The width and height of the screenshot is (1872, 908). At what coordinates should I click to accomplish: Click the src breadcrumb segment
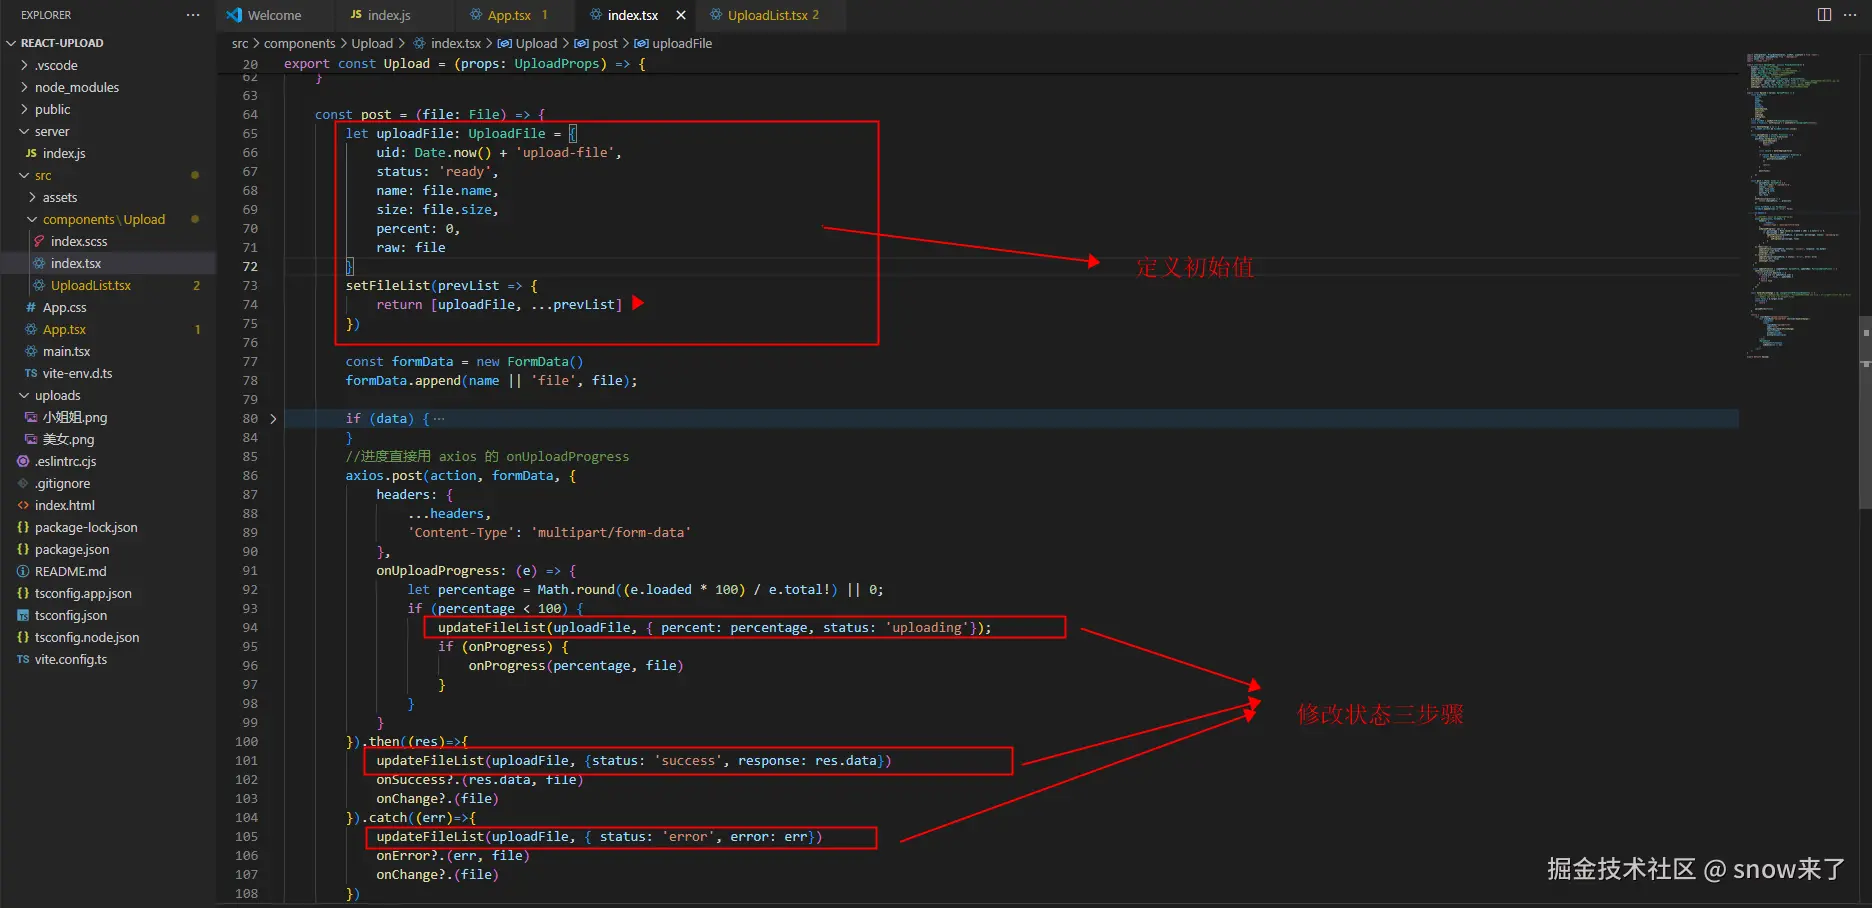point(240,43)
